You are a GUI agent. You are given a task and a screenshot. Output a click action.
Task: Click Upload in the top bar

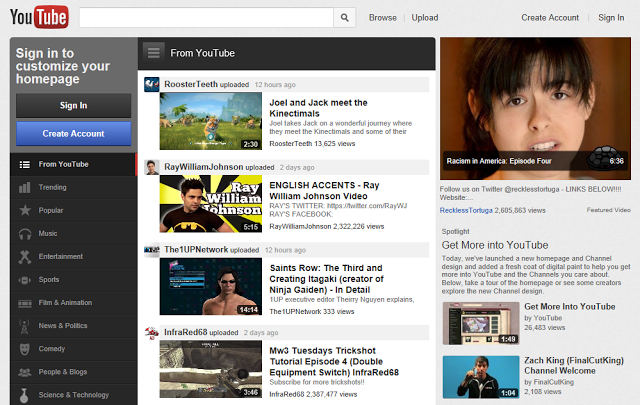click(424, 18)
